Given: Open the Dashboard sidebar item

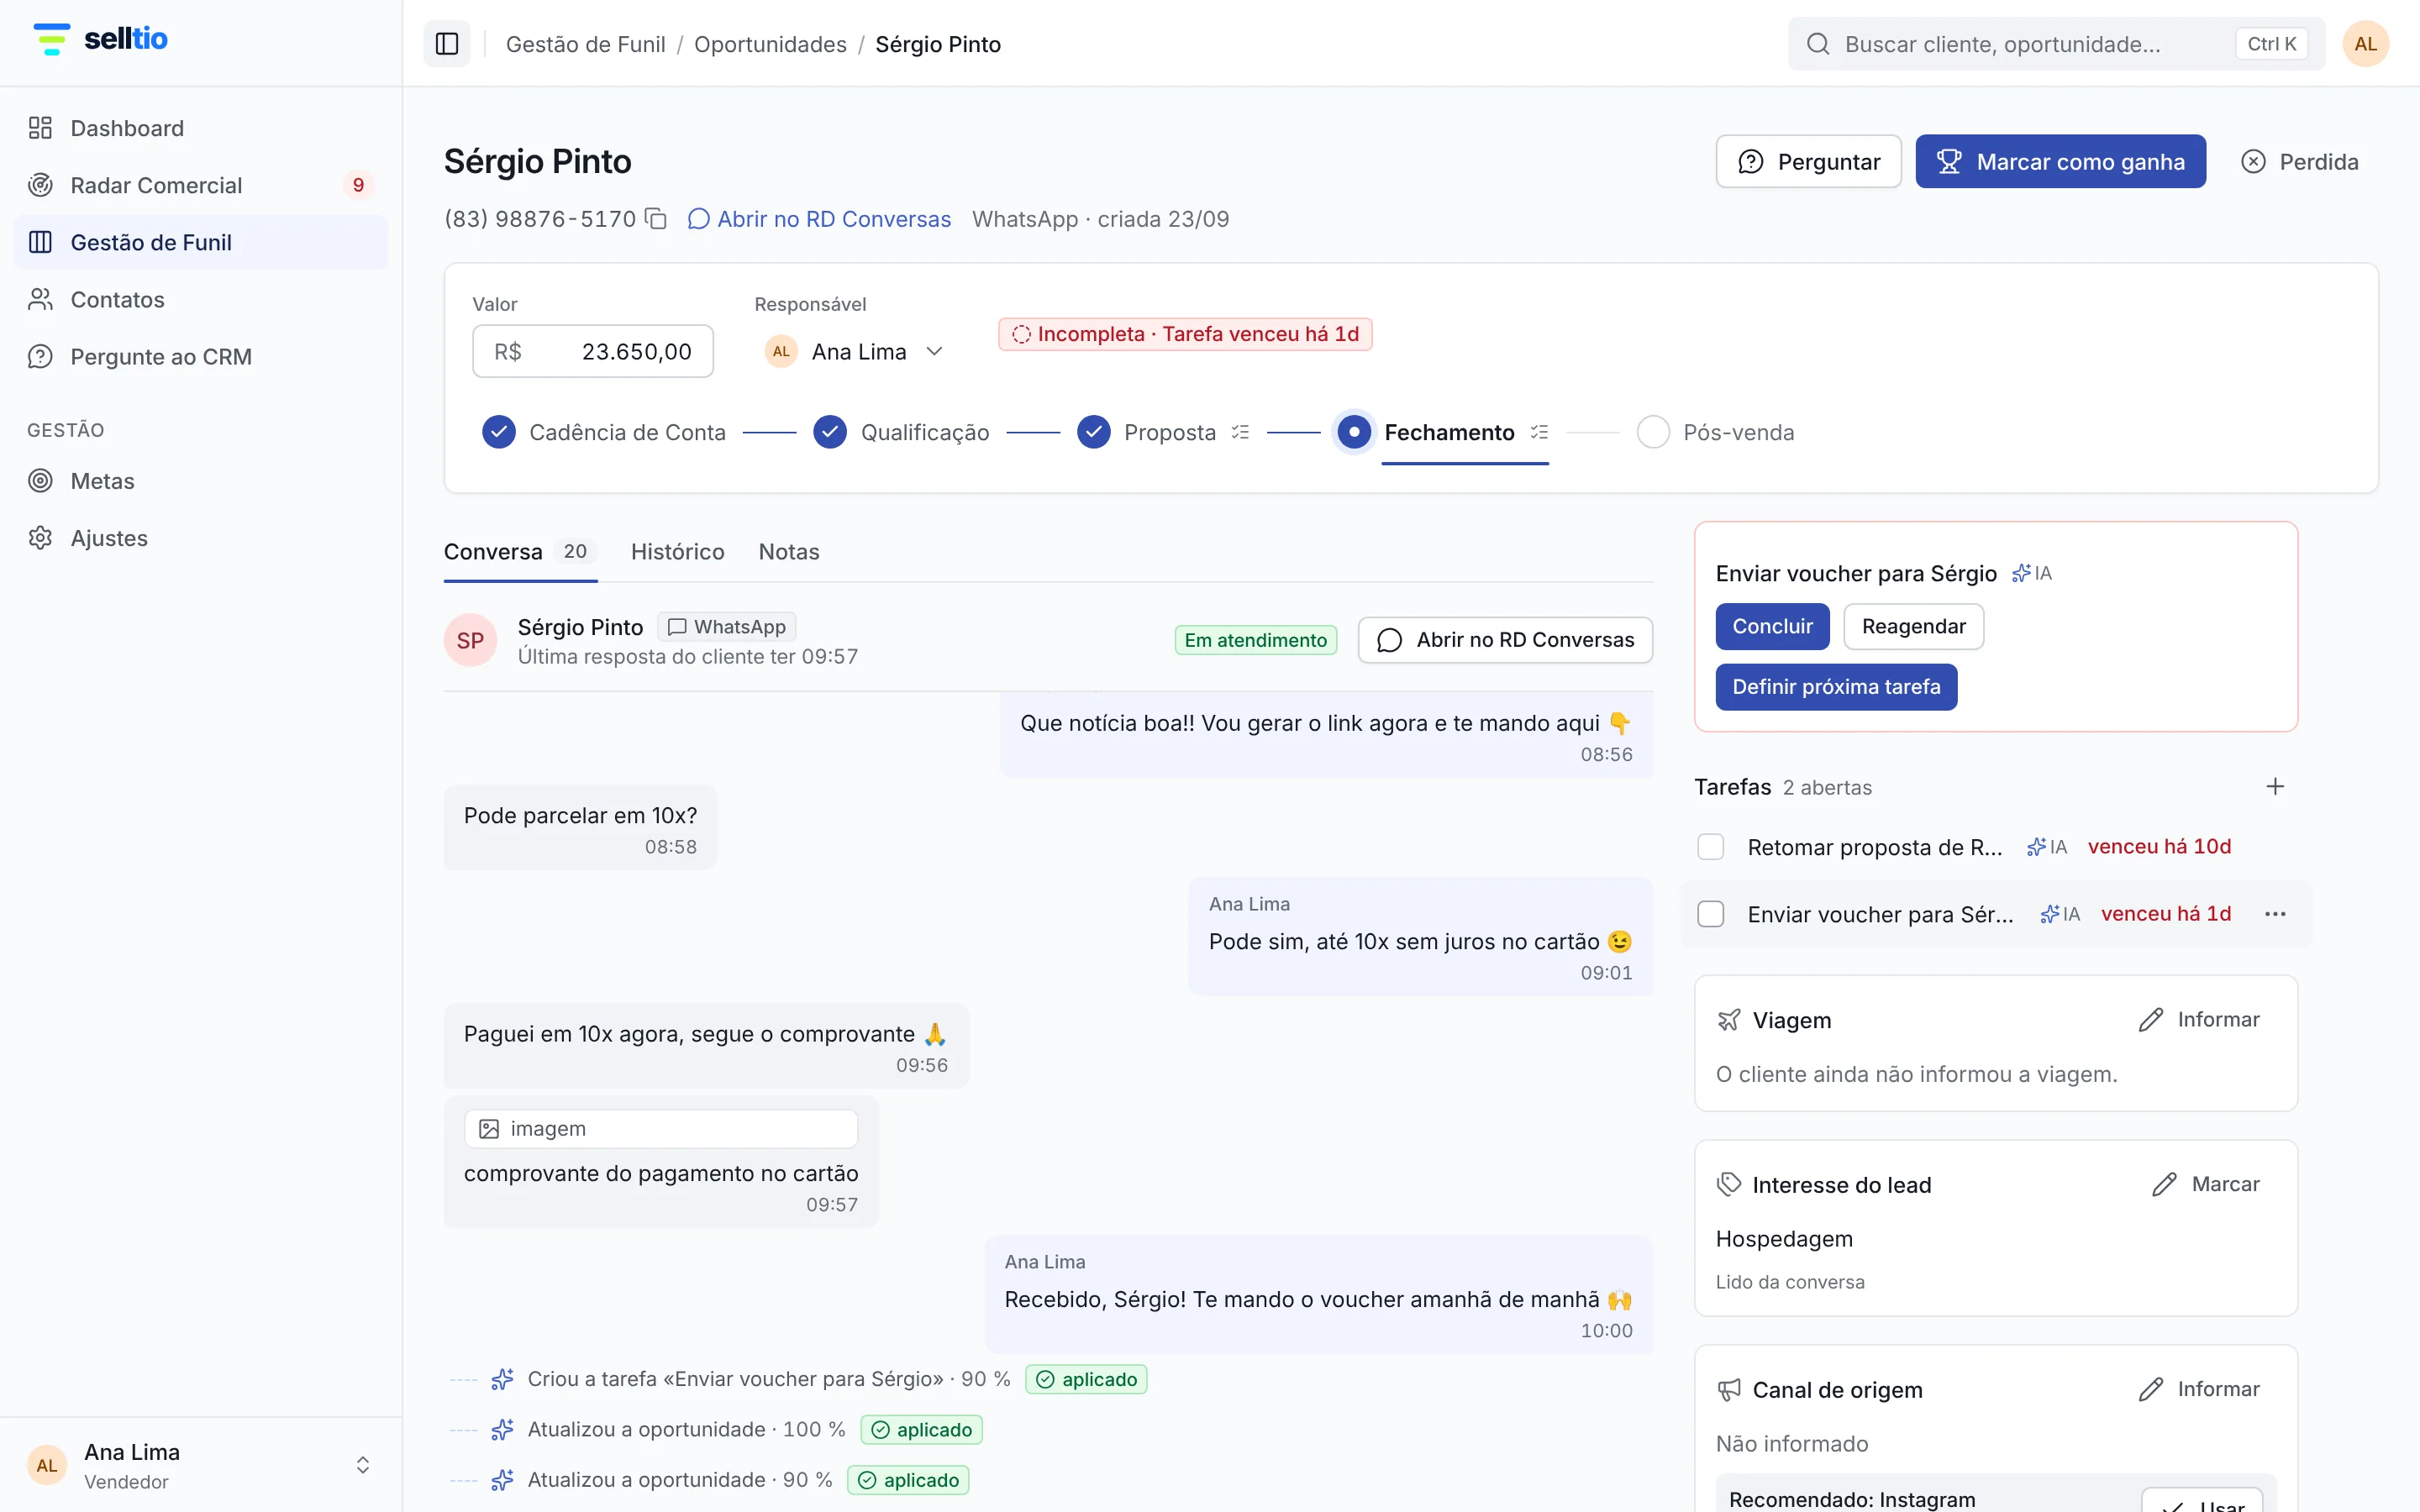Looking at the screenshot, I should click(x=201, y=128).
